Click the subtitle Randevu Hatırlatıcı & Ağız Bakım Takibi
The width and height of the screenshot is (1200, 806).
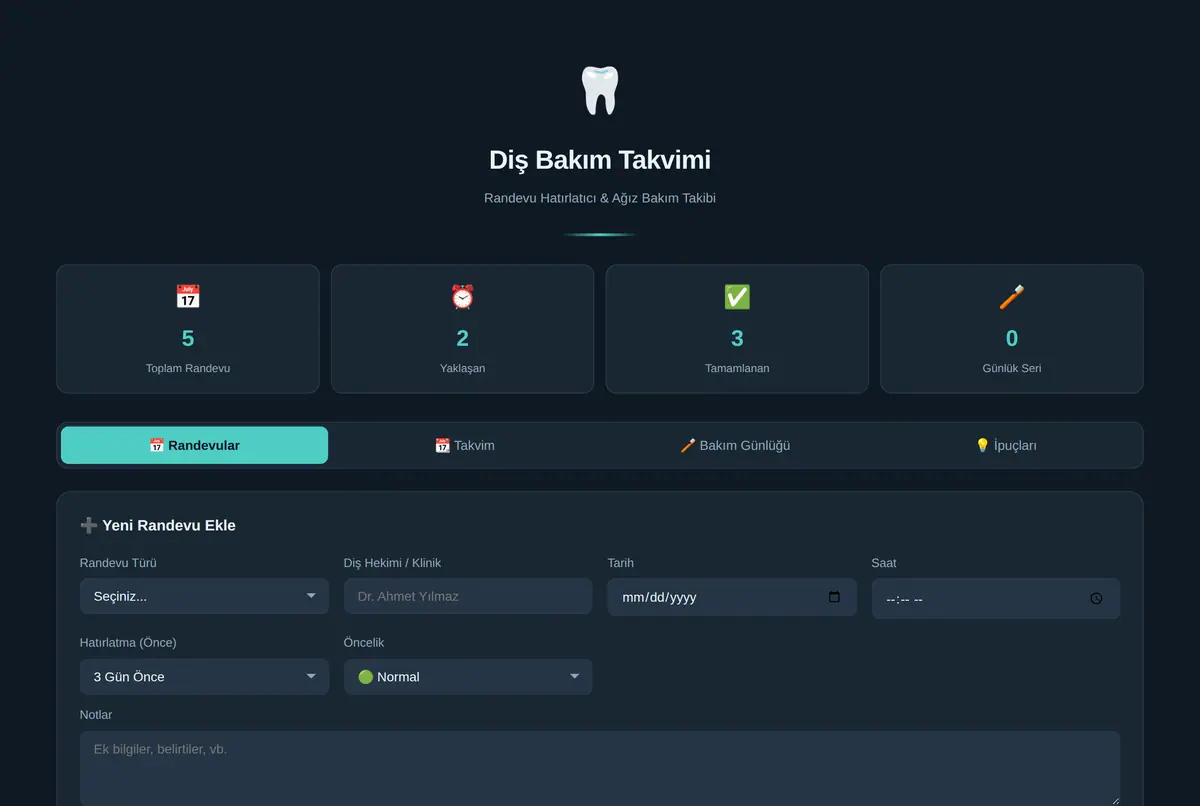pos(600,198)
